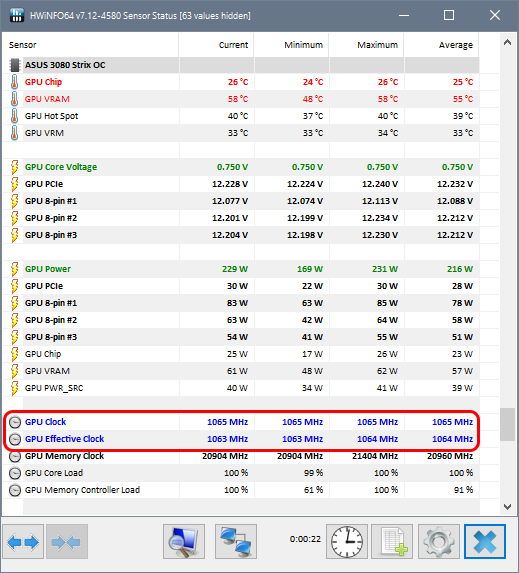Select the ASUS 3080 Strix OC chip icon

click(x=15, y=65)
